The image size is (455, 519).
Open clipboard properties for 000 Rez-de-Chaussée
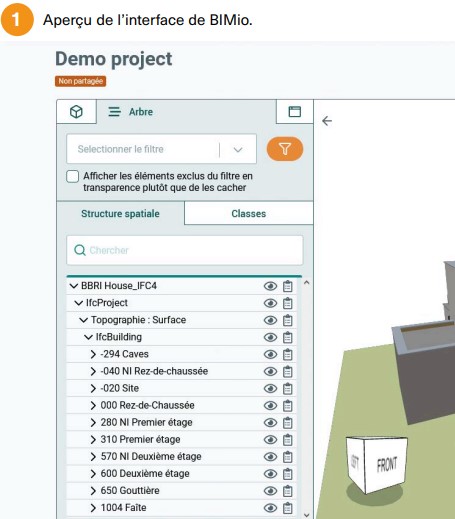point(288,406)
